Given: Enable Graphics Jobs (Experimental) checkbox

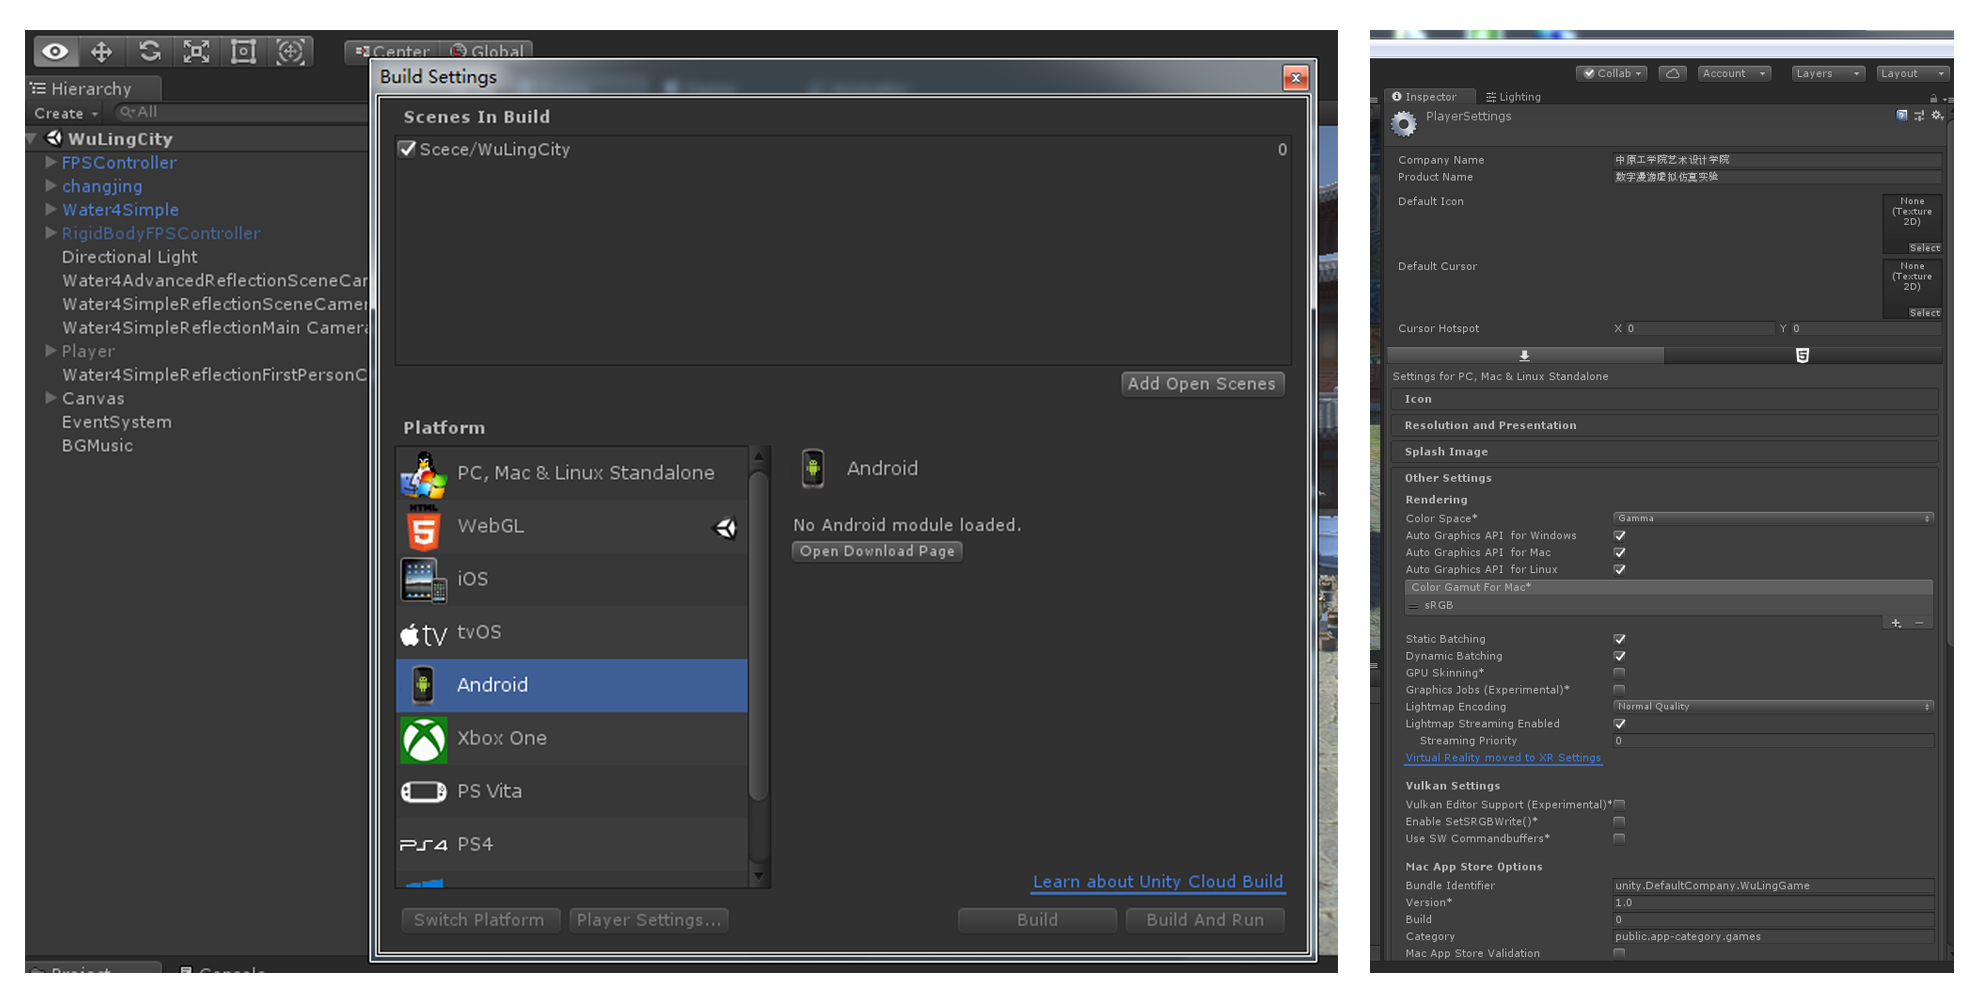Looking at the screenshot, I should [1619, 690].
